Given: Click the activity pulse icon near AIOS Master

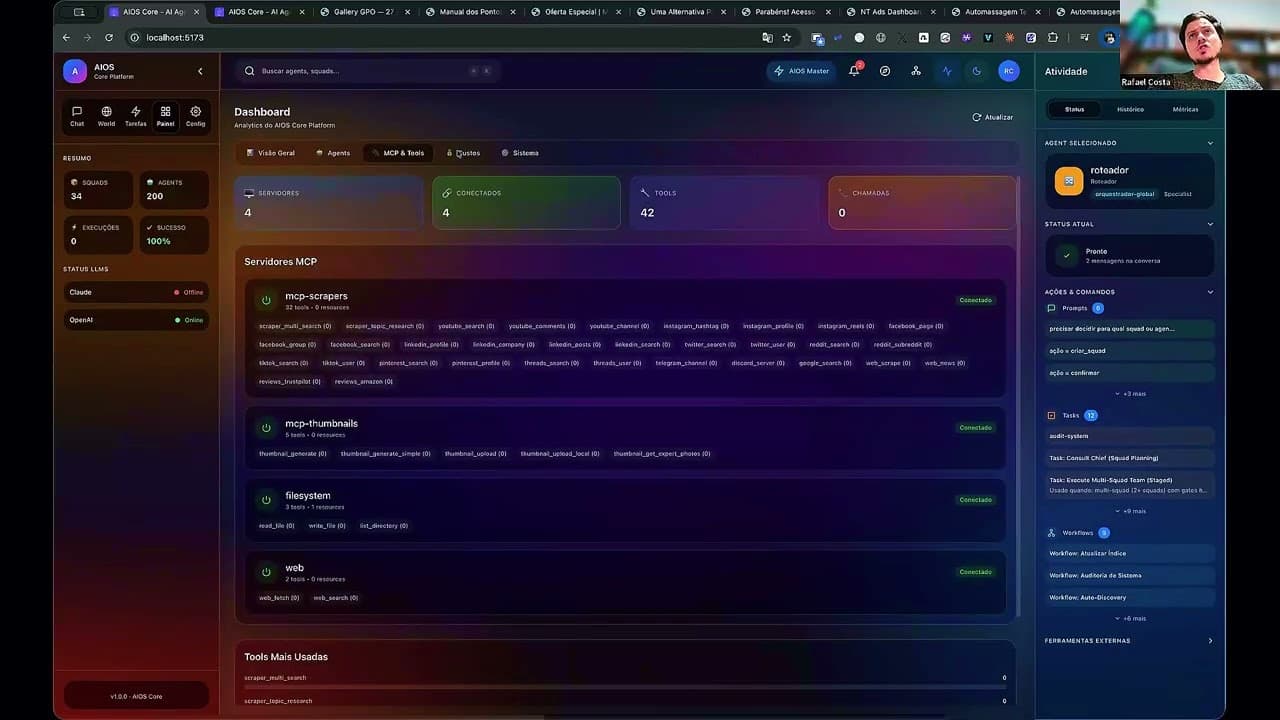Looking at the screenshot, I should tap(947, 71).
